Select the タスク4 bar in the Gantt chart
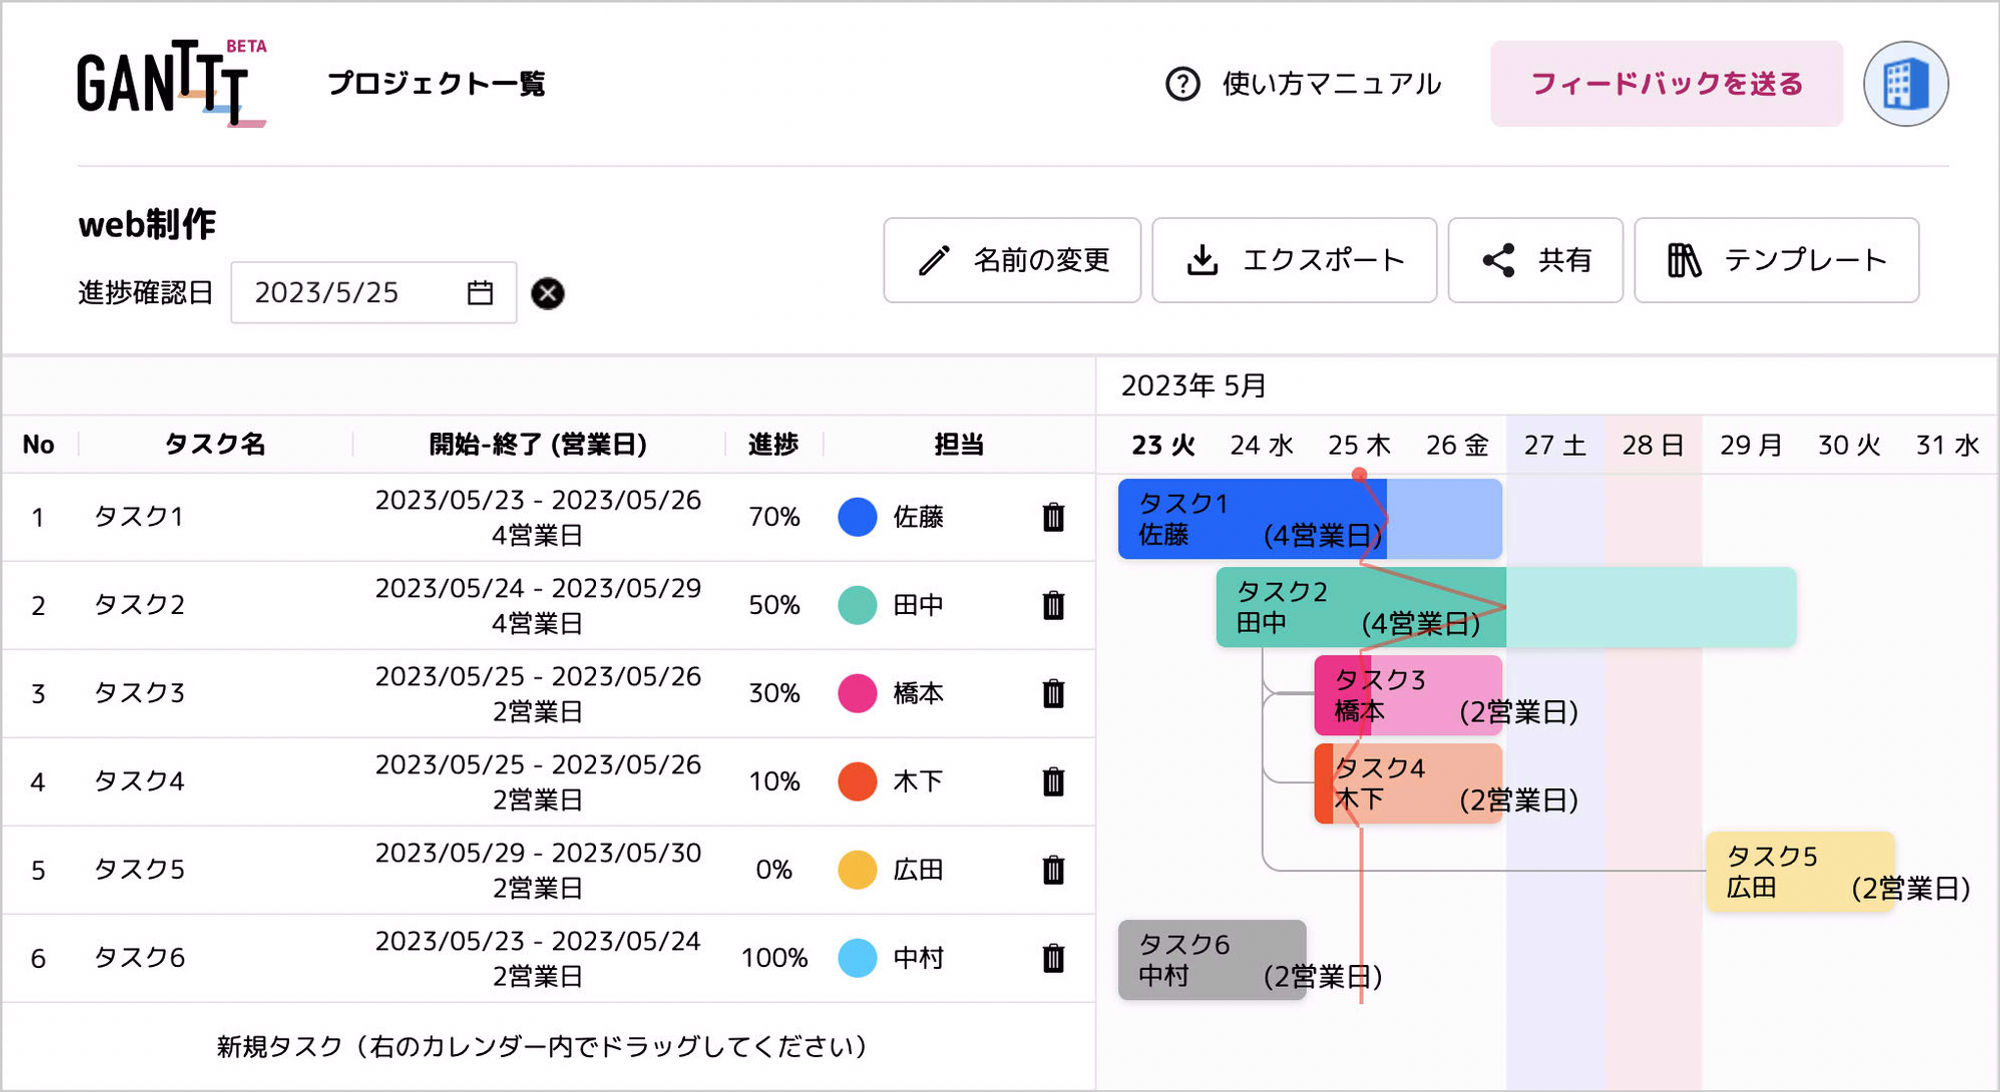The image size is (2000, 1092). (1408, 783)
